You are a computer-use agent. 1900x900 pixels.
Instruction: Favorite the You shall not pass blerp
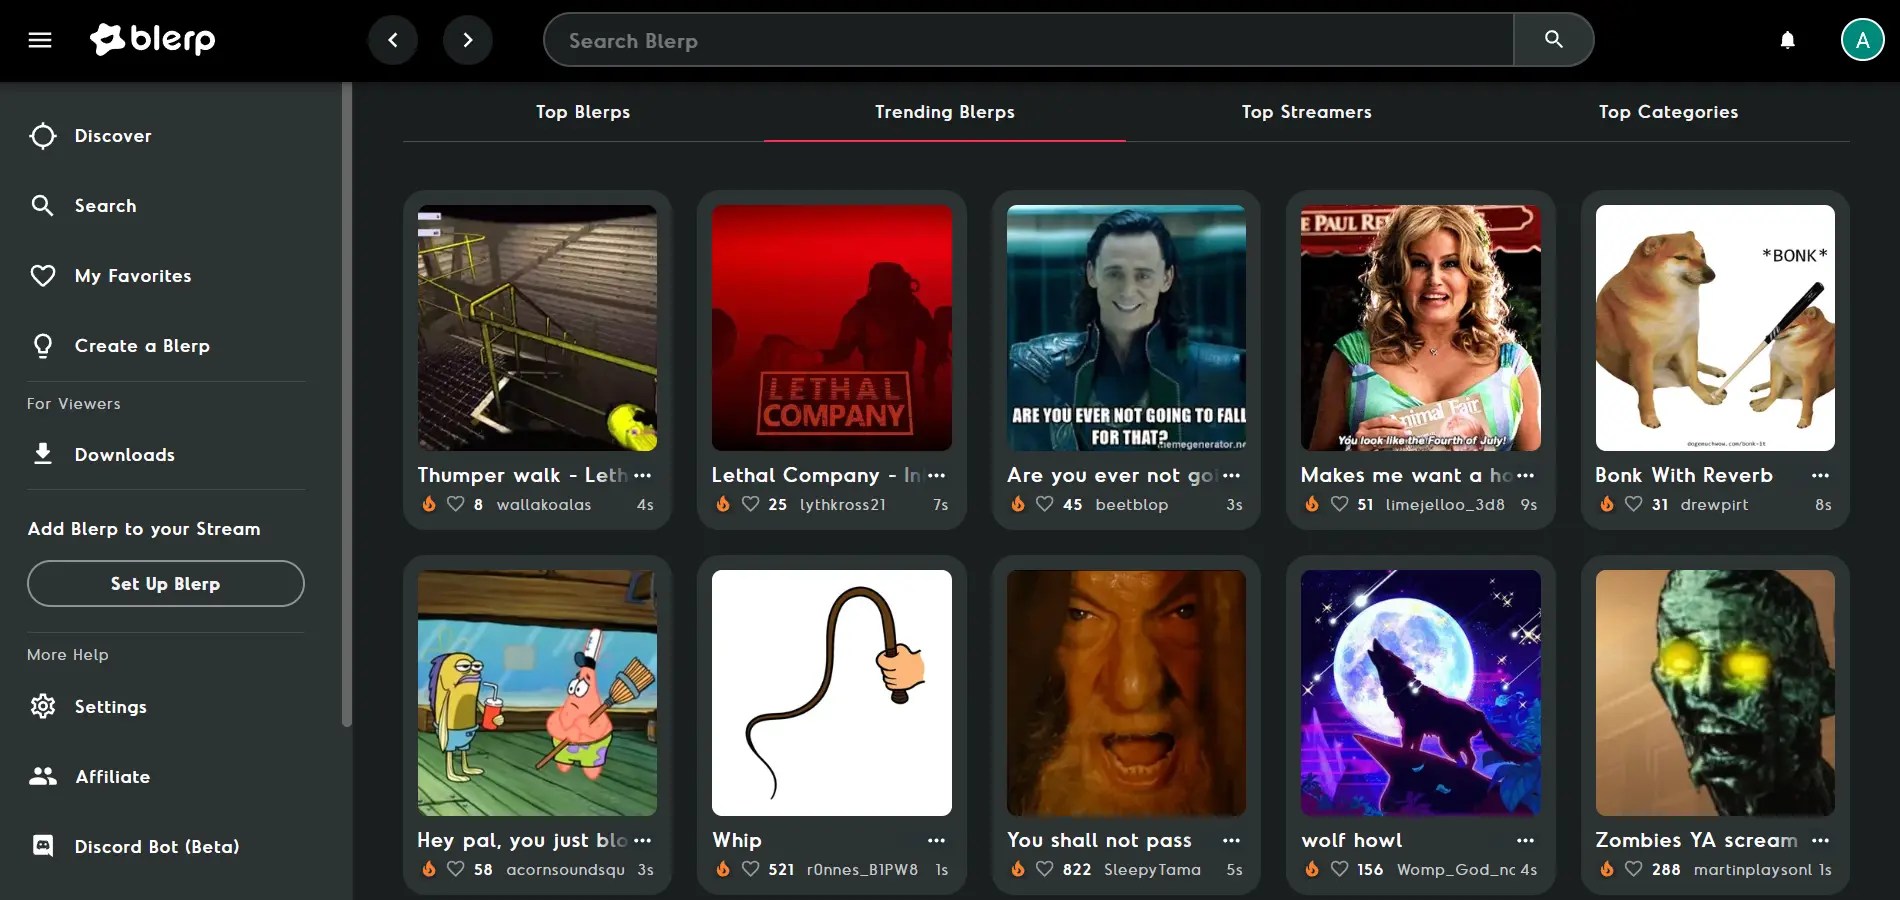coord(1044,869)
